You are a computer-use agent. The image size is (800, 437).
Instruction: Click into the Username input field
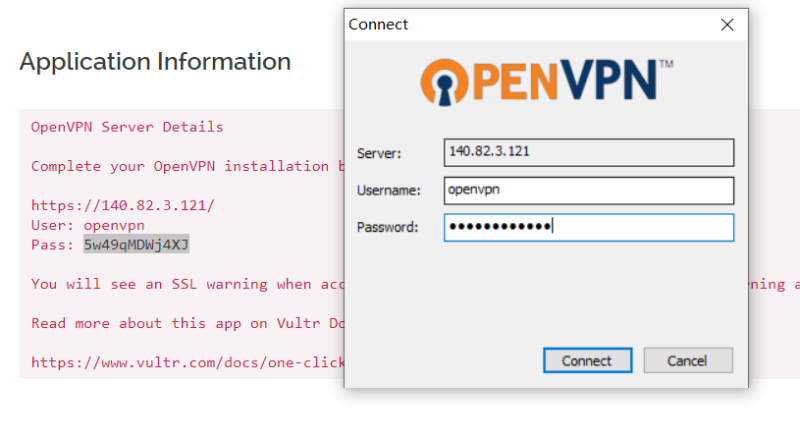[x=590, y=190]
